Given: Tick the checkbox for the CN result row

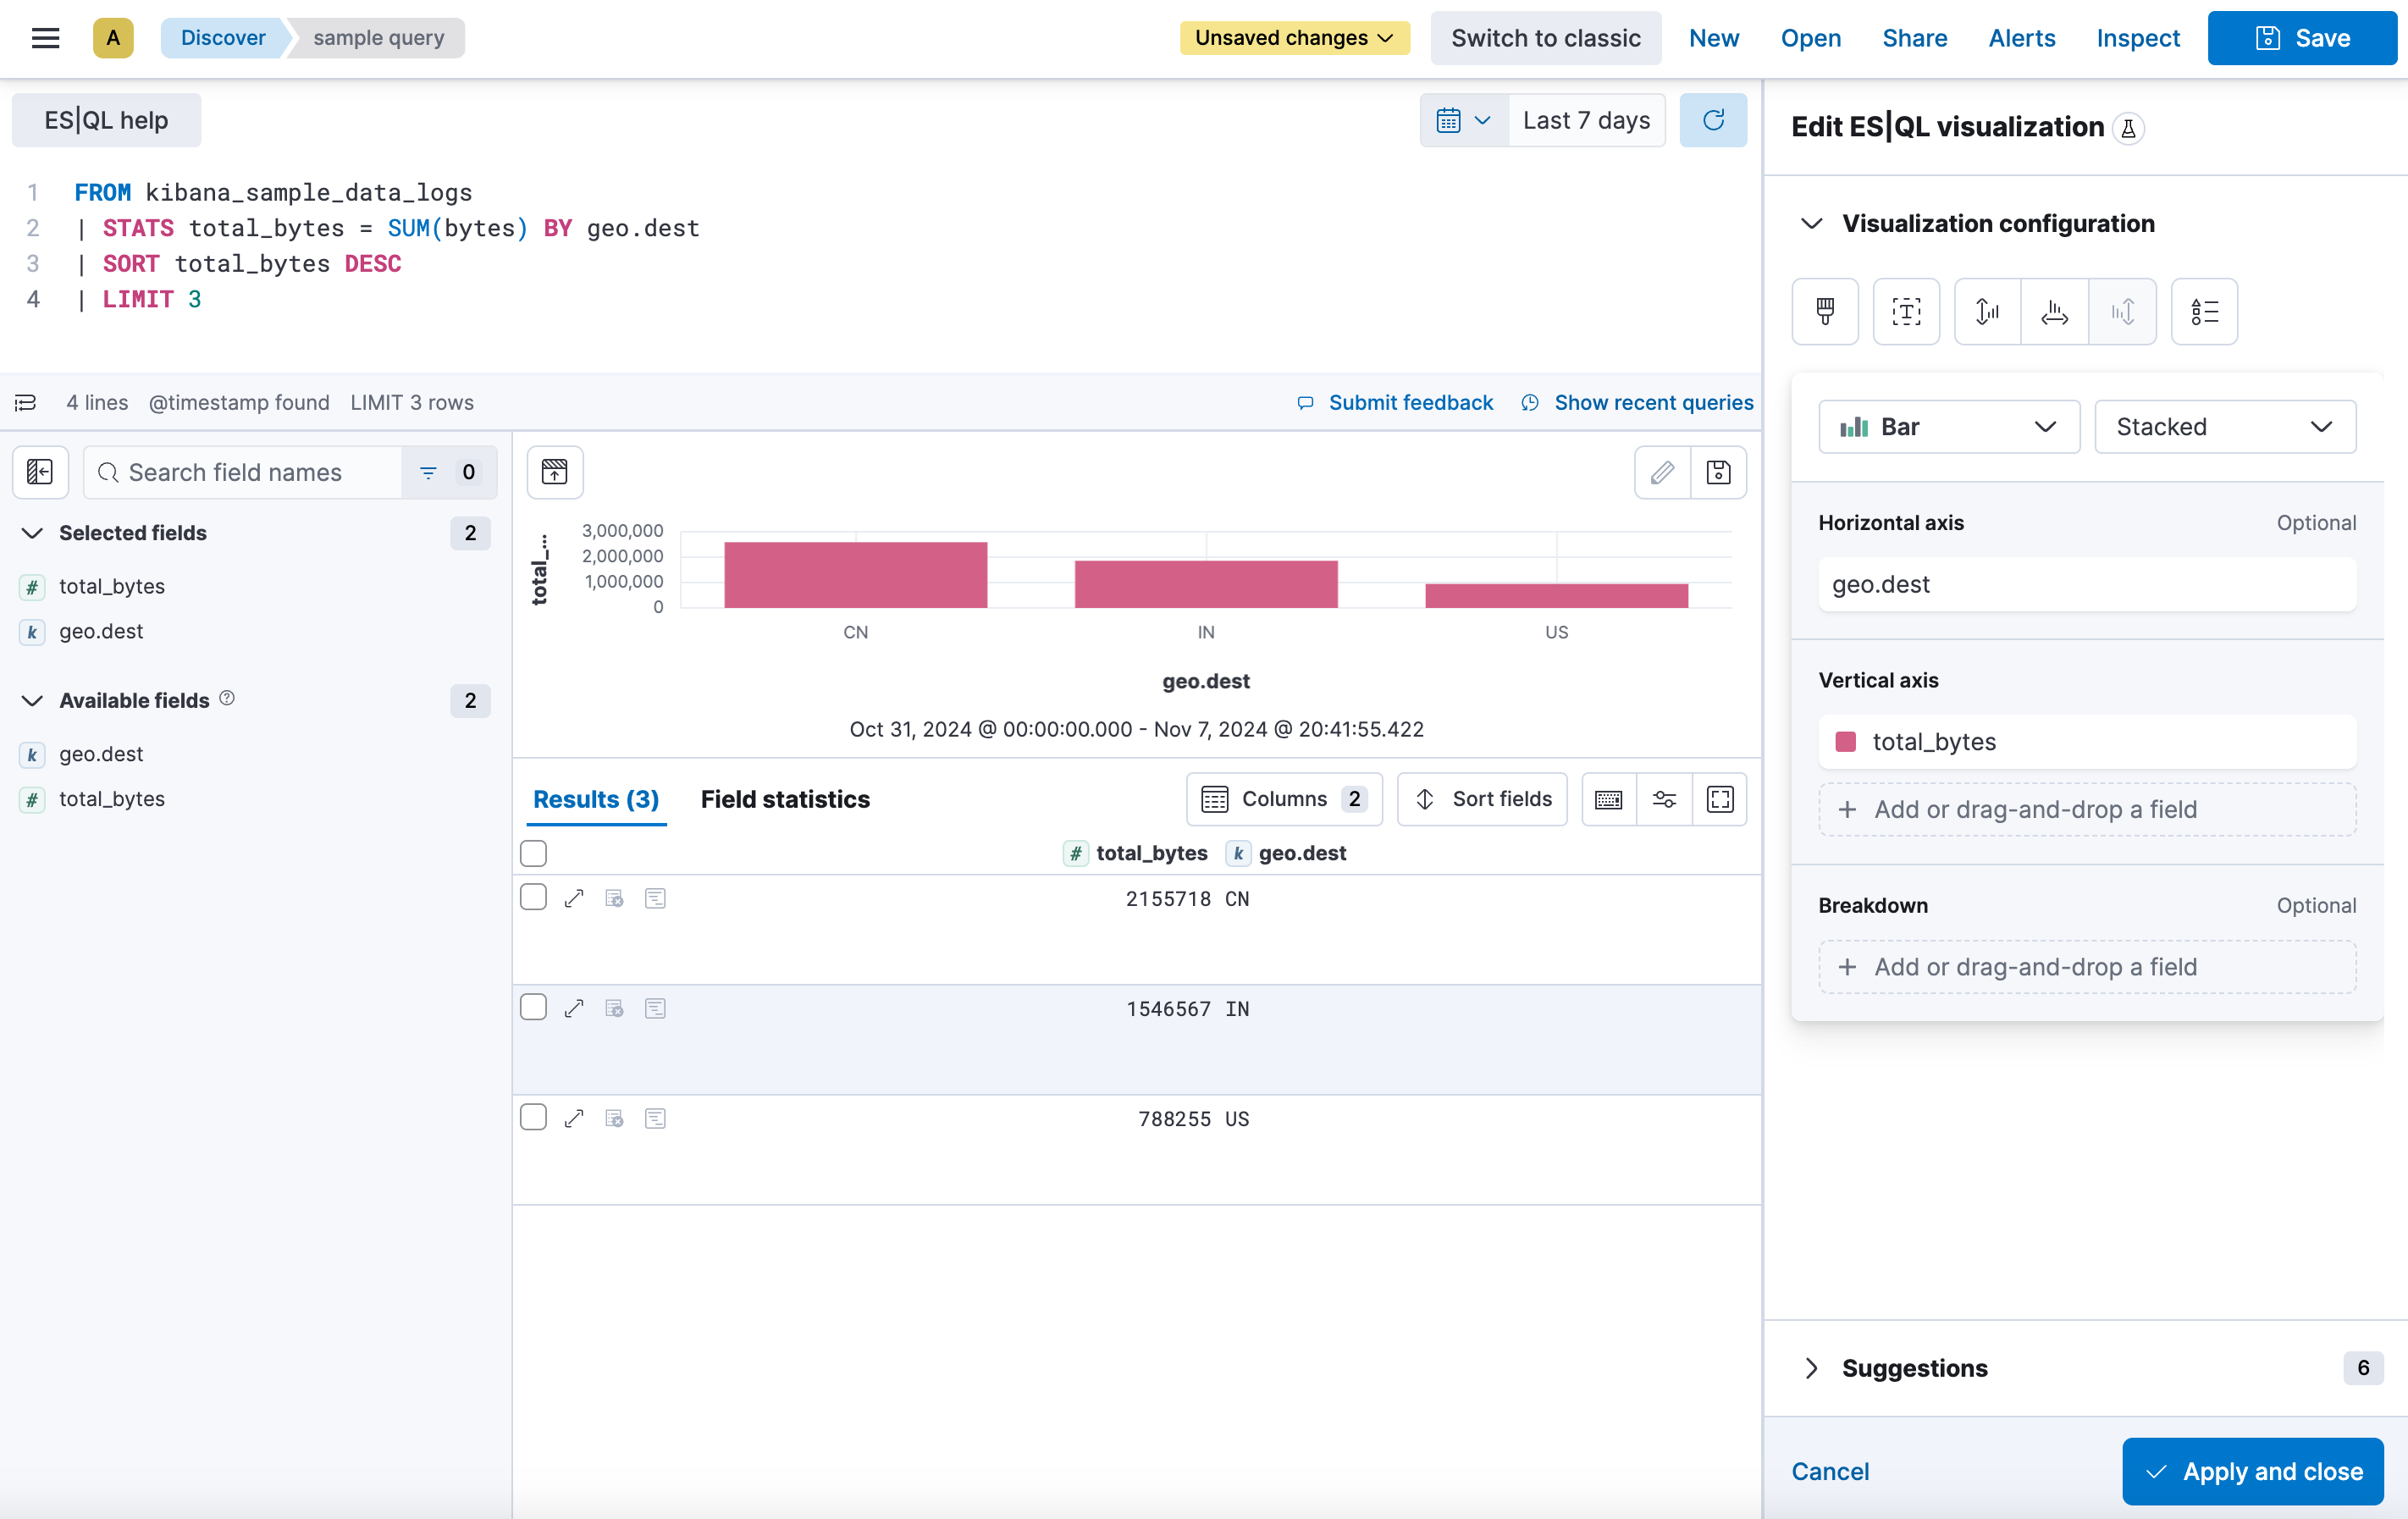Looking at the screenshot, I should (533, 897).
